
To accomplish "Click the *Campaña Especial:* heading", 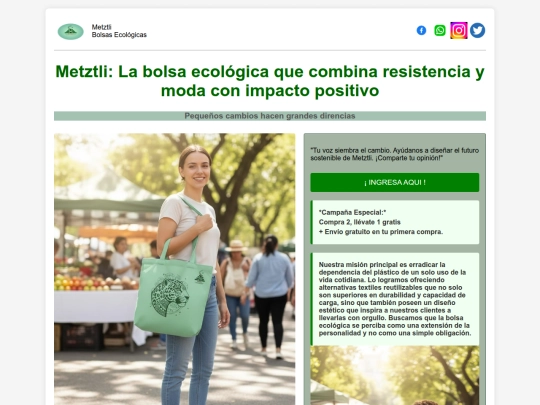I will point(352,212).
